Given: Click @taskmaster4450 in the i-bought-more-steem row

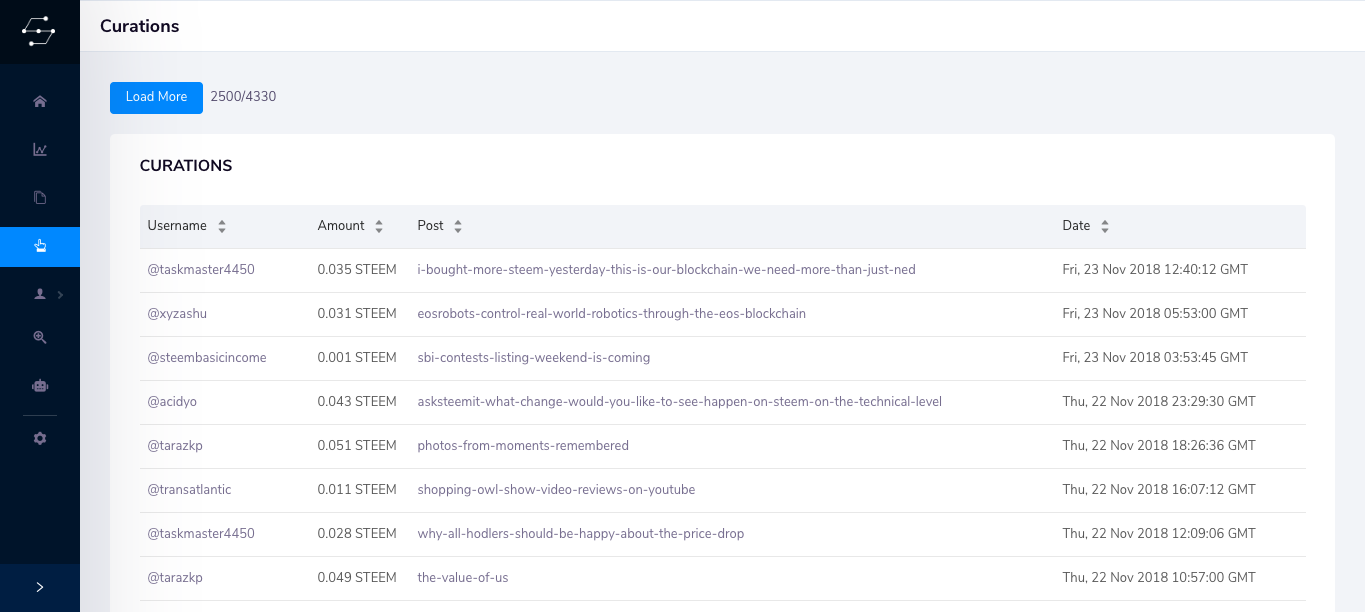Looking at the screenshot, I should pyautogui.click(x=201, y=270).
